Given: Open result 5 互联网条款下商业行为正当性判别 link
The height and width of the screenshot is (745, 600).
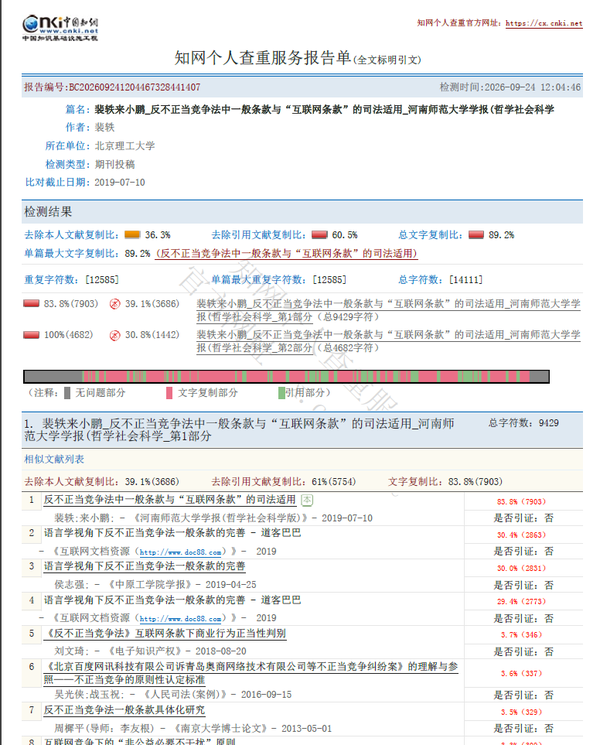Looking at the screenshot, I should click(165, 633).
